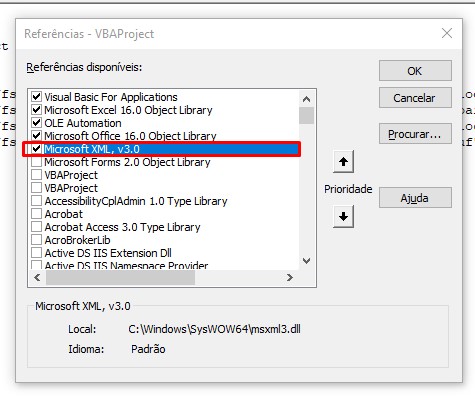Check Active DS IIS Extension Dll
475x407 pixels.
36,253
